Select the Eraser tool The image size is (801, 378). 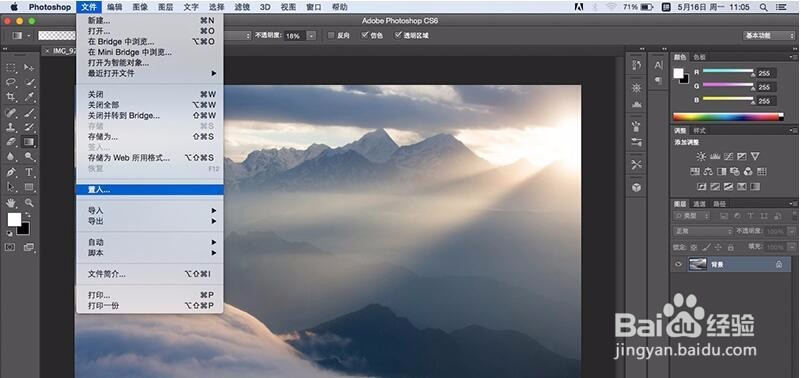[11, 142]
